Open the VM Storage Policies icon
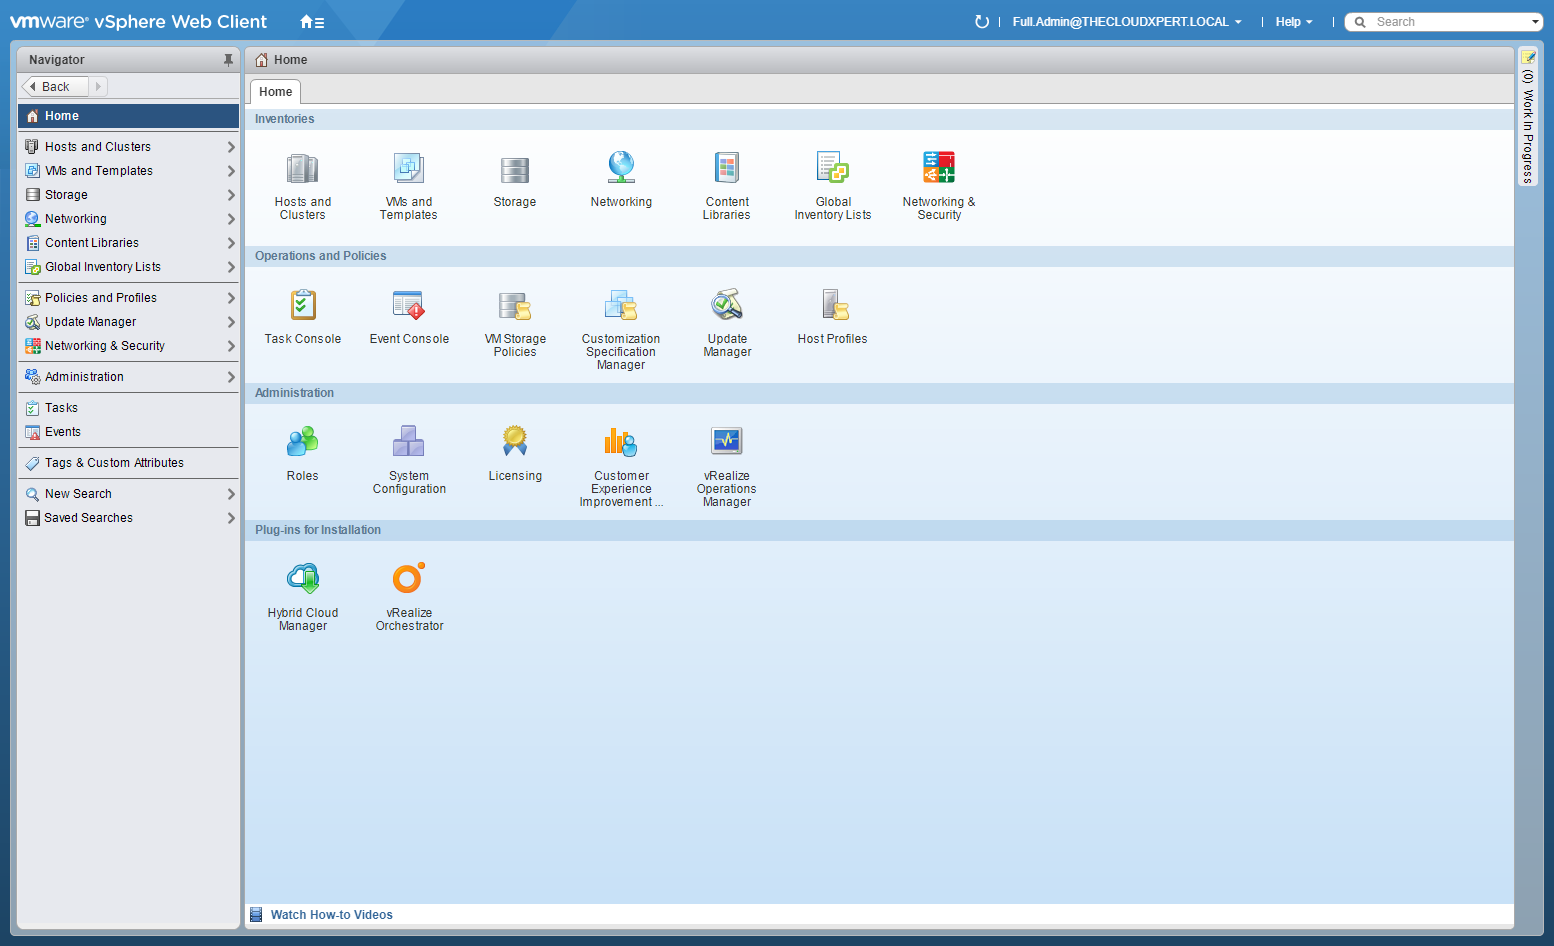The height and width of the screenshot is (946, 1554). [515, 305]
